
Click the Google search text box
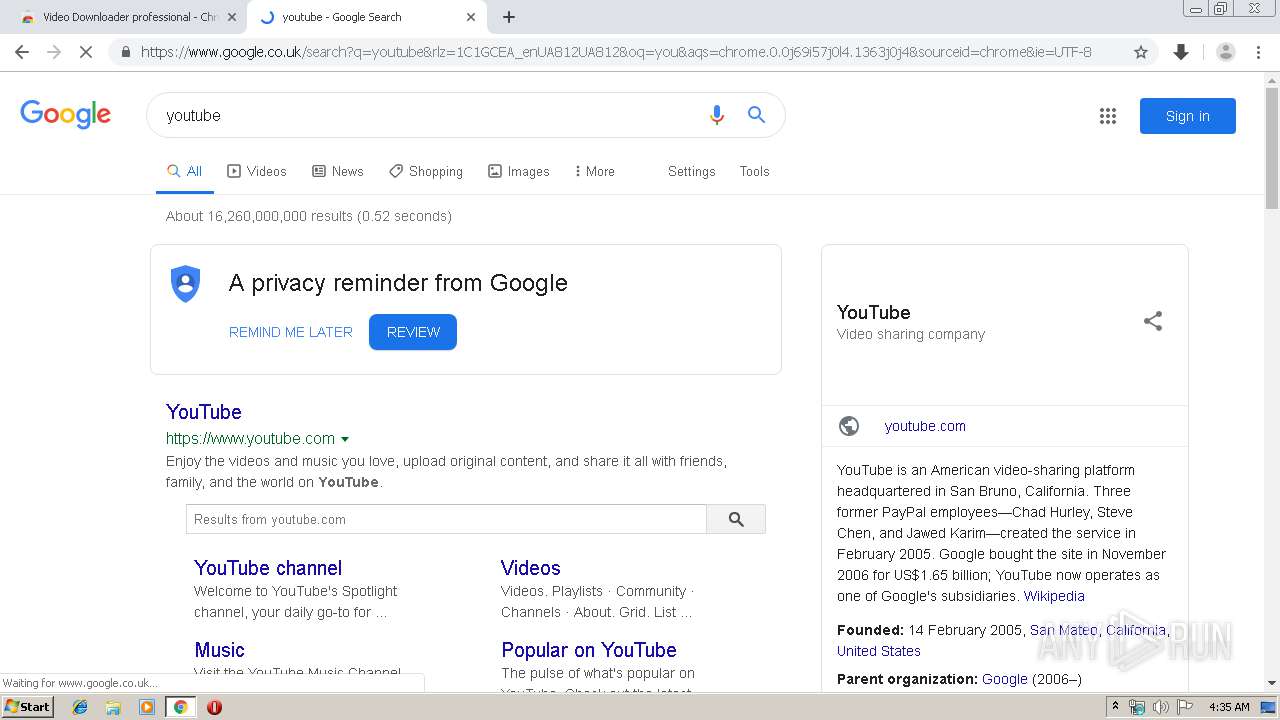pos(430,115)
